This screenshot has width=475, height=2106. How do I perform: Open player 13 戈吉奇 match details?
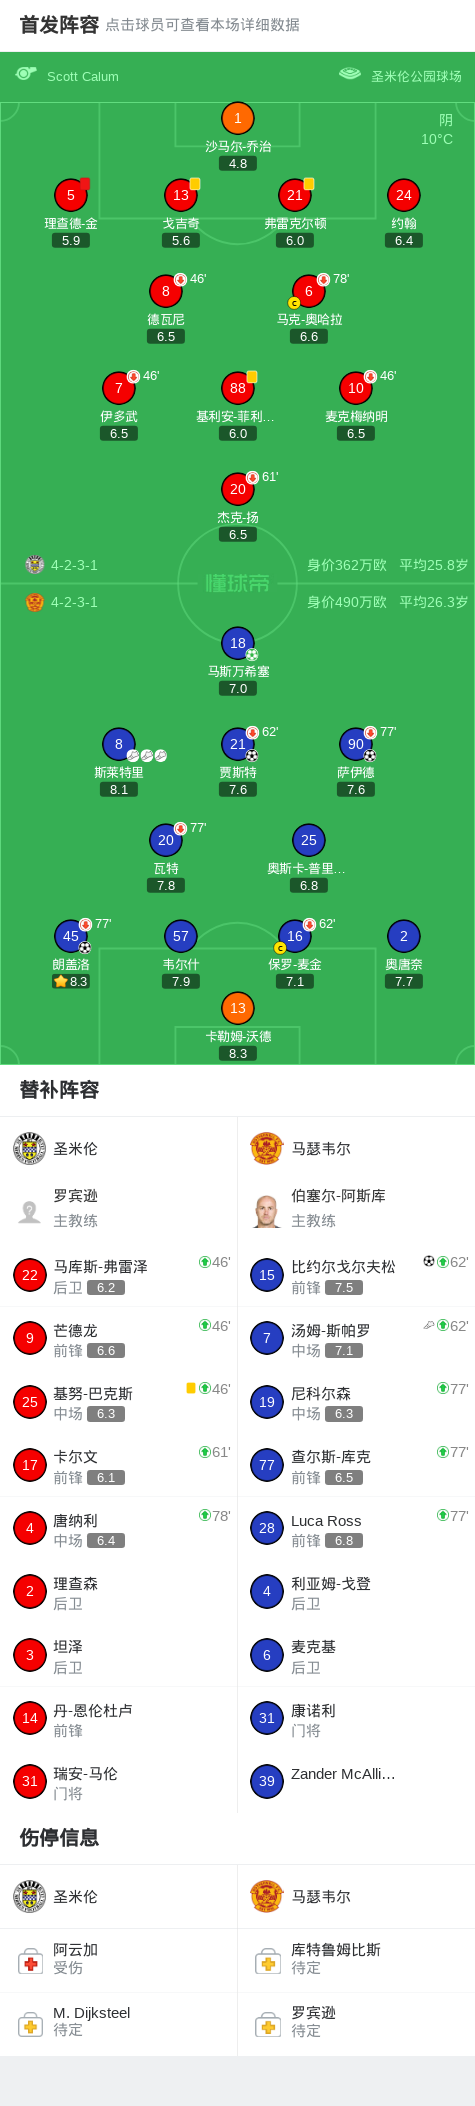click(181, 195)
